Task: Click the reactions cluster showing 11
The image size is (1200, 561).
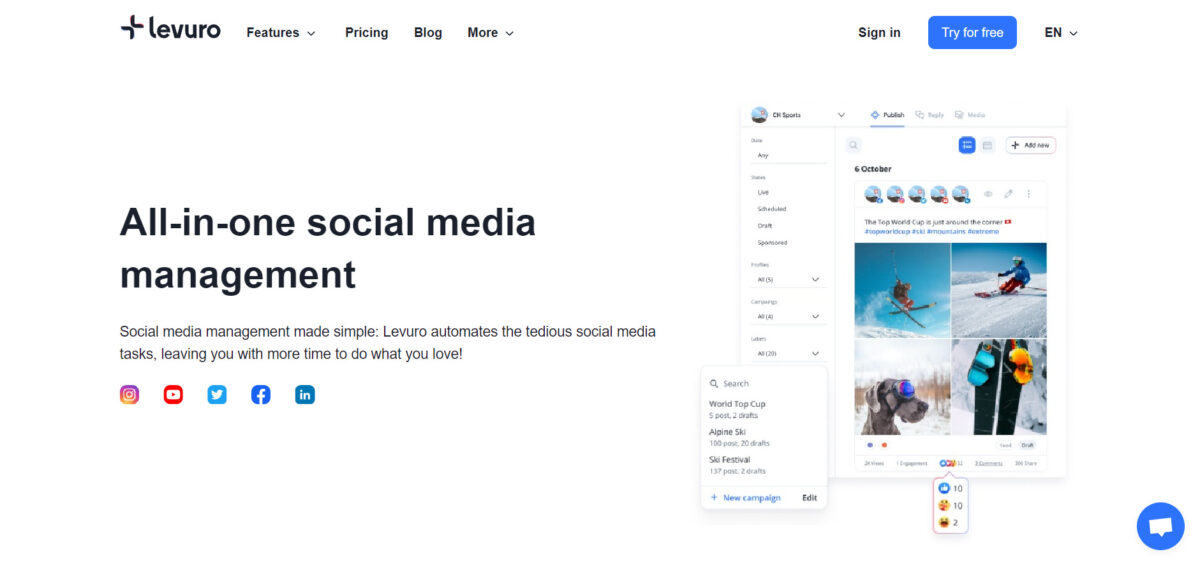Action: (x=951, y=463)
